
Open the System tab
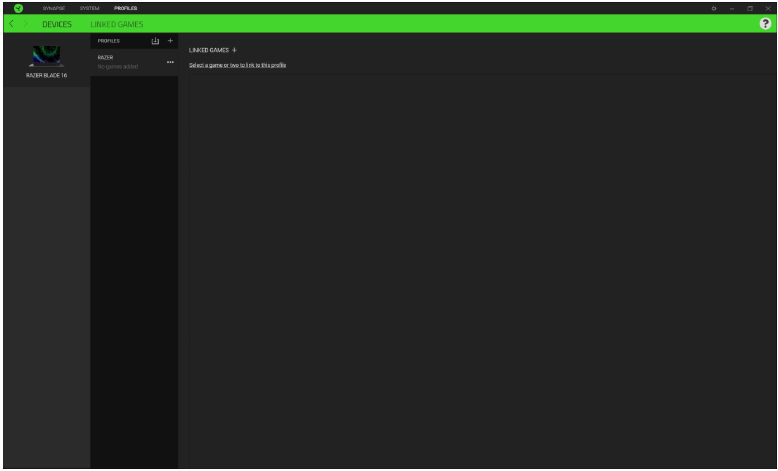point(89,8)
